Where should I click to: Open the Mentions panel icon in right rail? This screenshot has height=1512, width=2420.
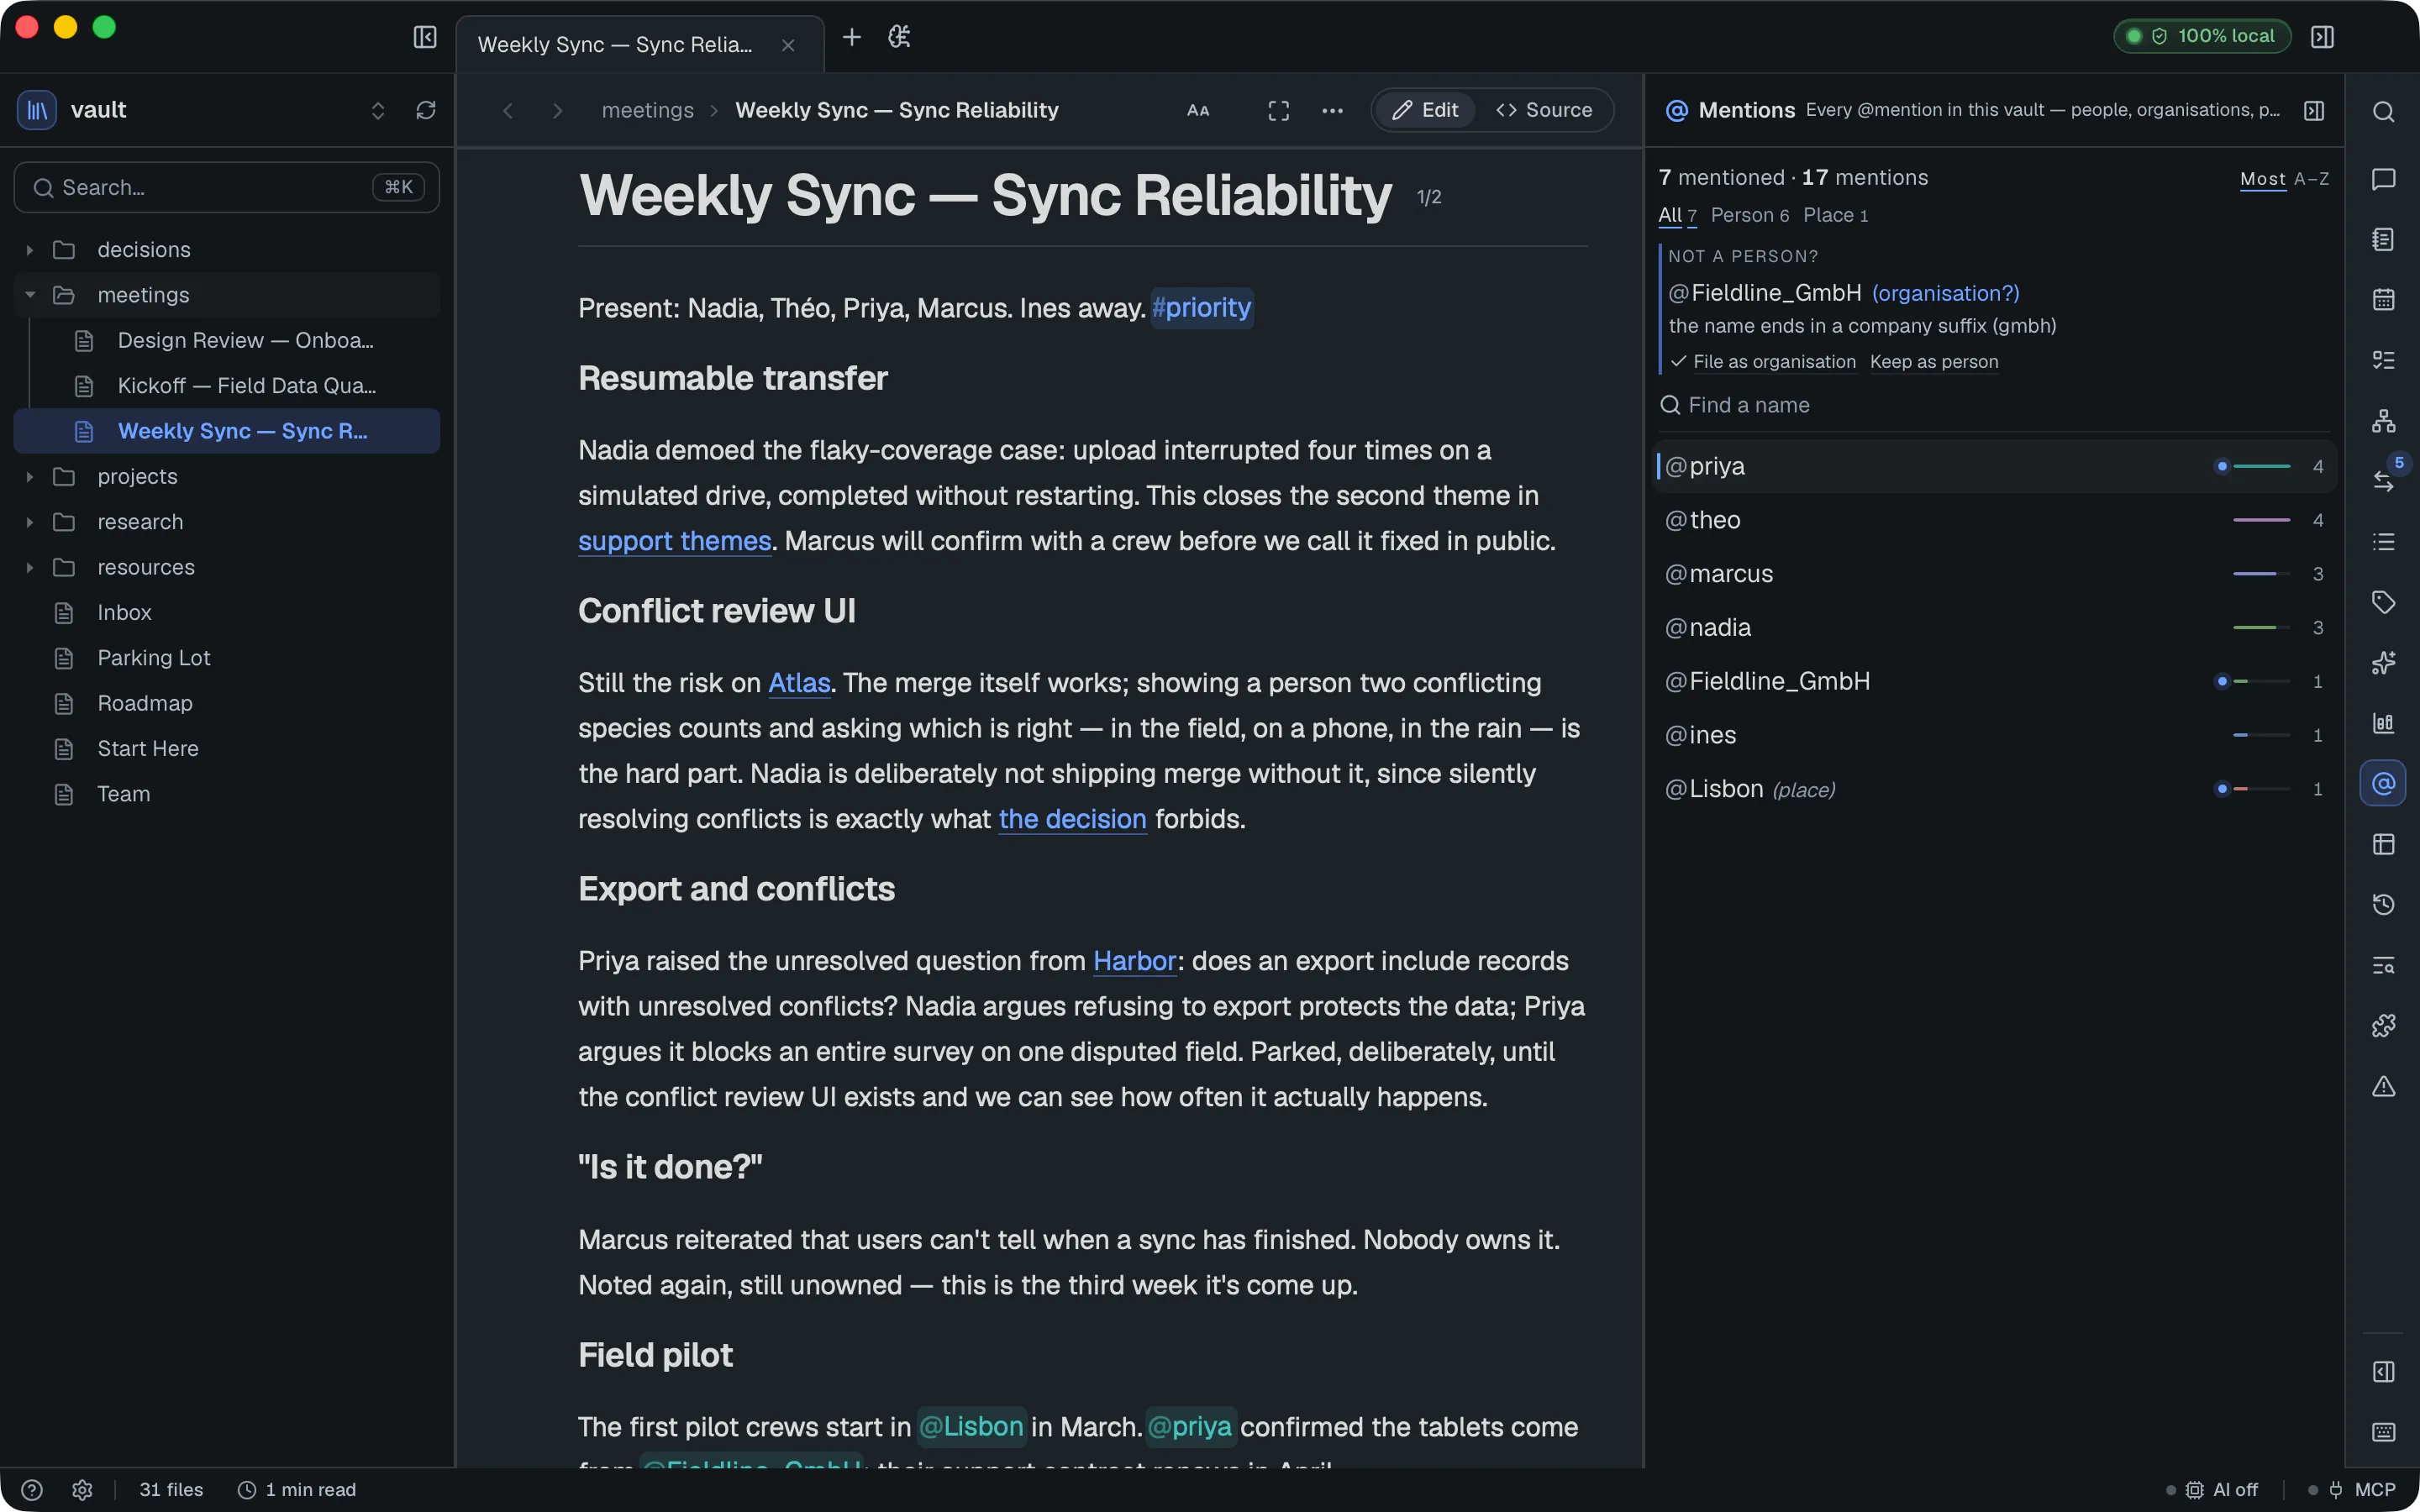pyautogui.click(x=2383, y=783)
